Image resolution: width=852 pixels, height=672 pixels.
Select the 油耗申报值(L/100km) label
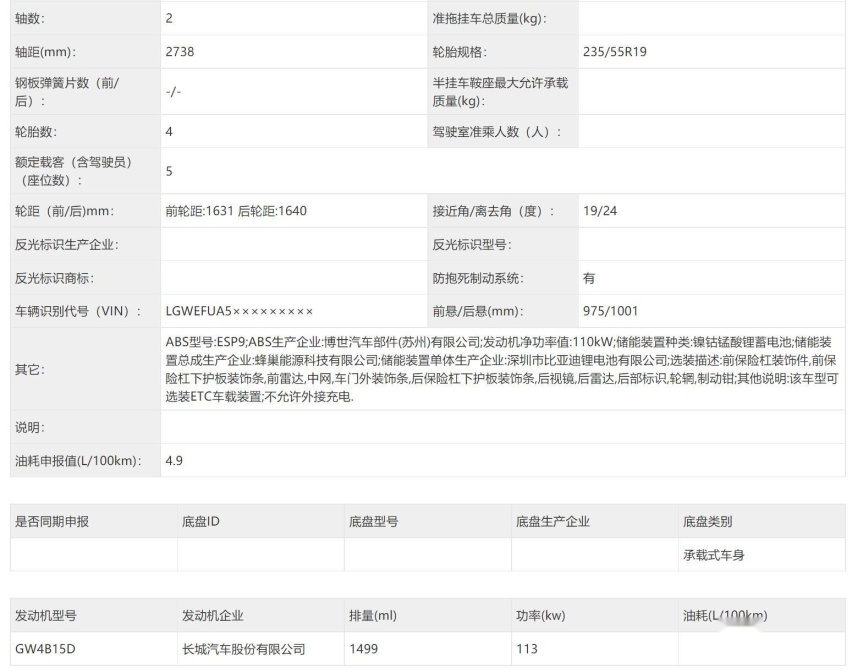(x=78, y=461)
